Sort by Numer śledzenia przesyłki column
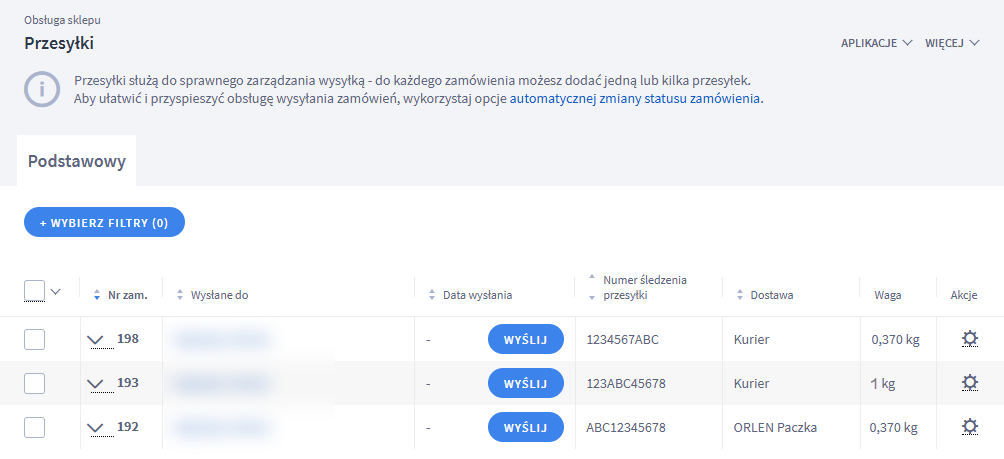The width and height of the screenshot is (1004, 459). click(590, 288)
